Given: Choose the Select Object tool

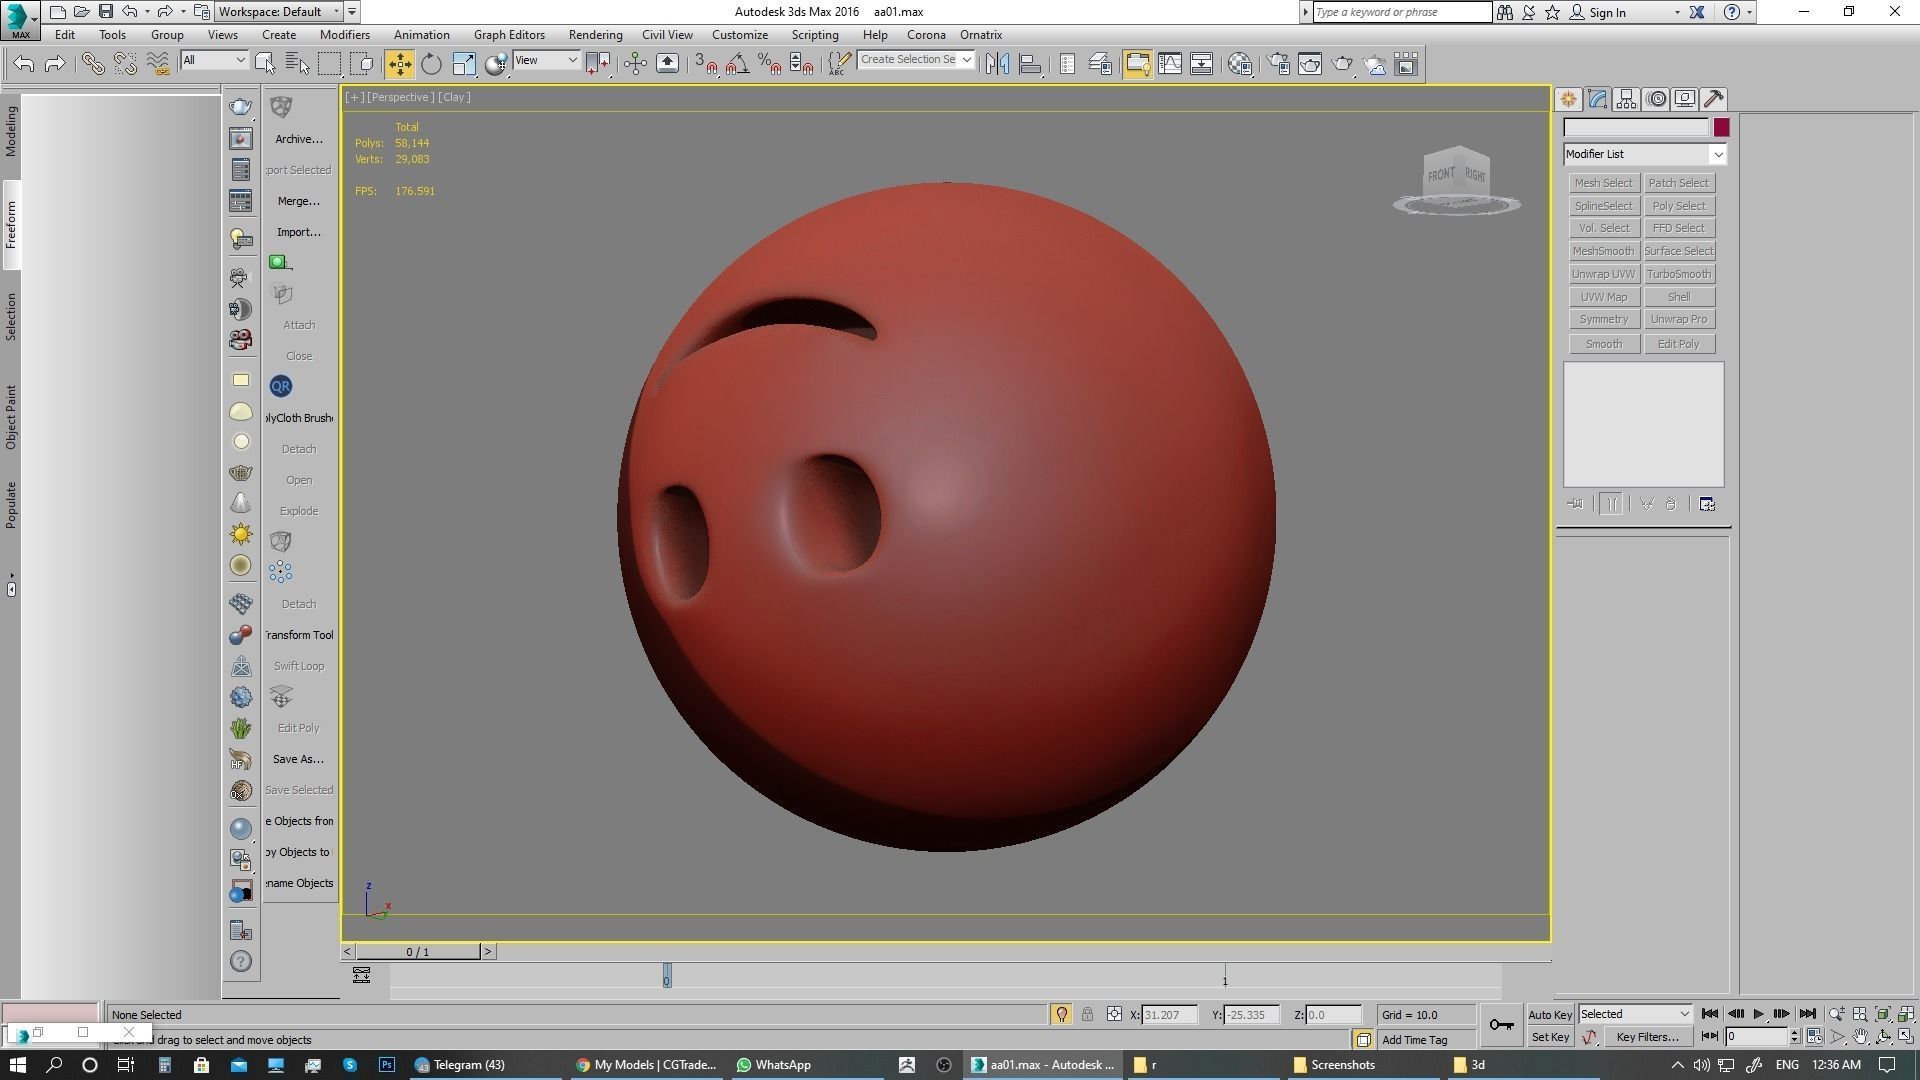Looking at the screenshot, I should [265, 64].
